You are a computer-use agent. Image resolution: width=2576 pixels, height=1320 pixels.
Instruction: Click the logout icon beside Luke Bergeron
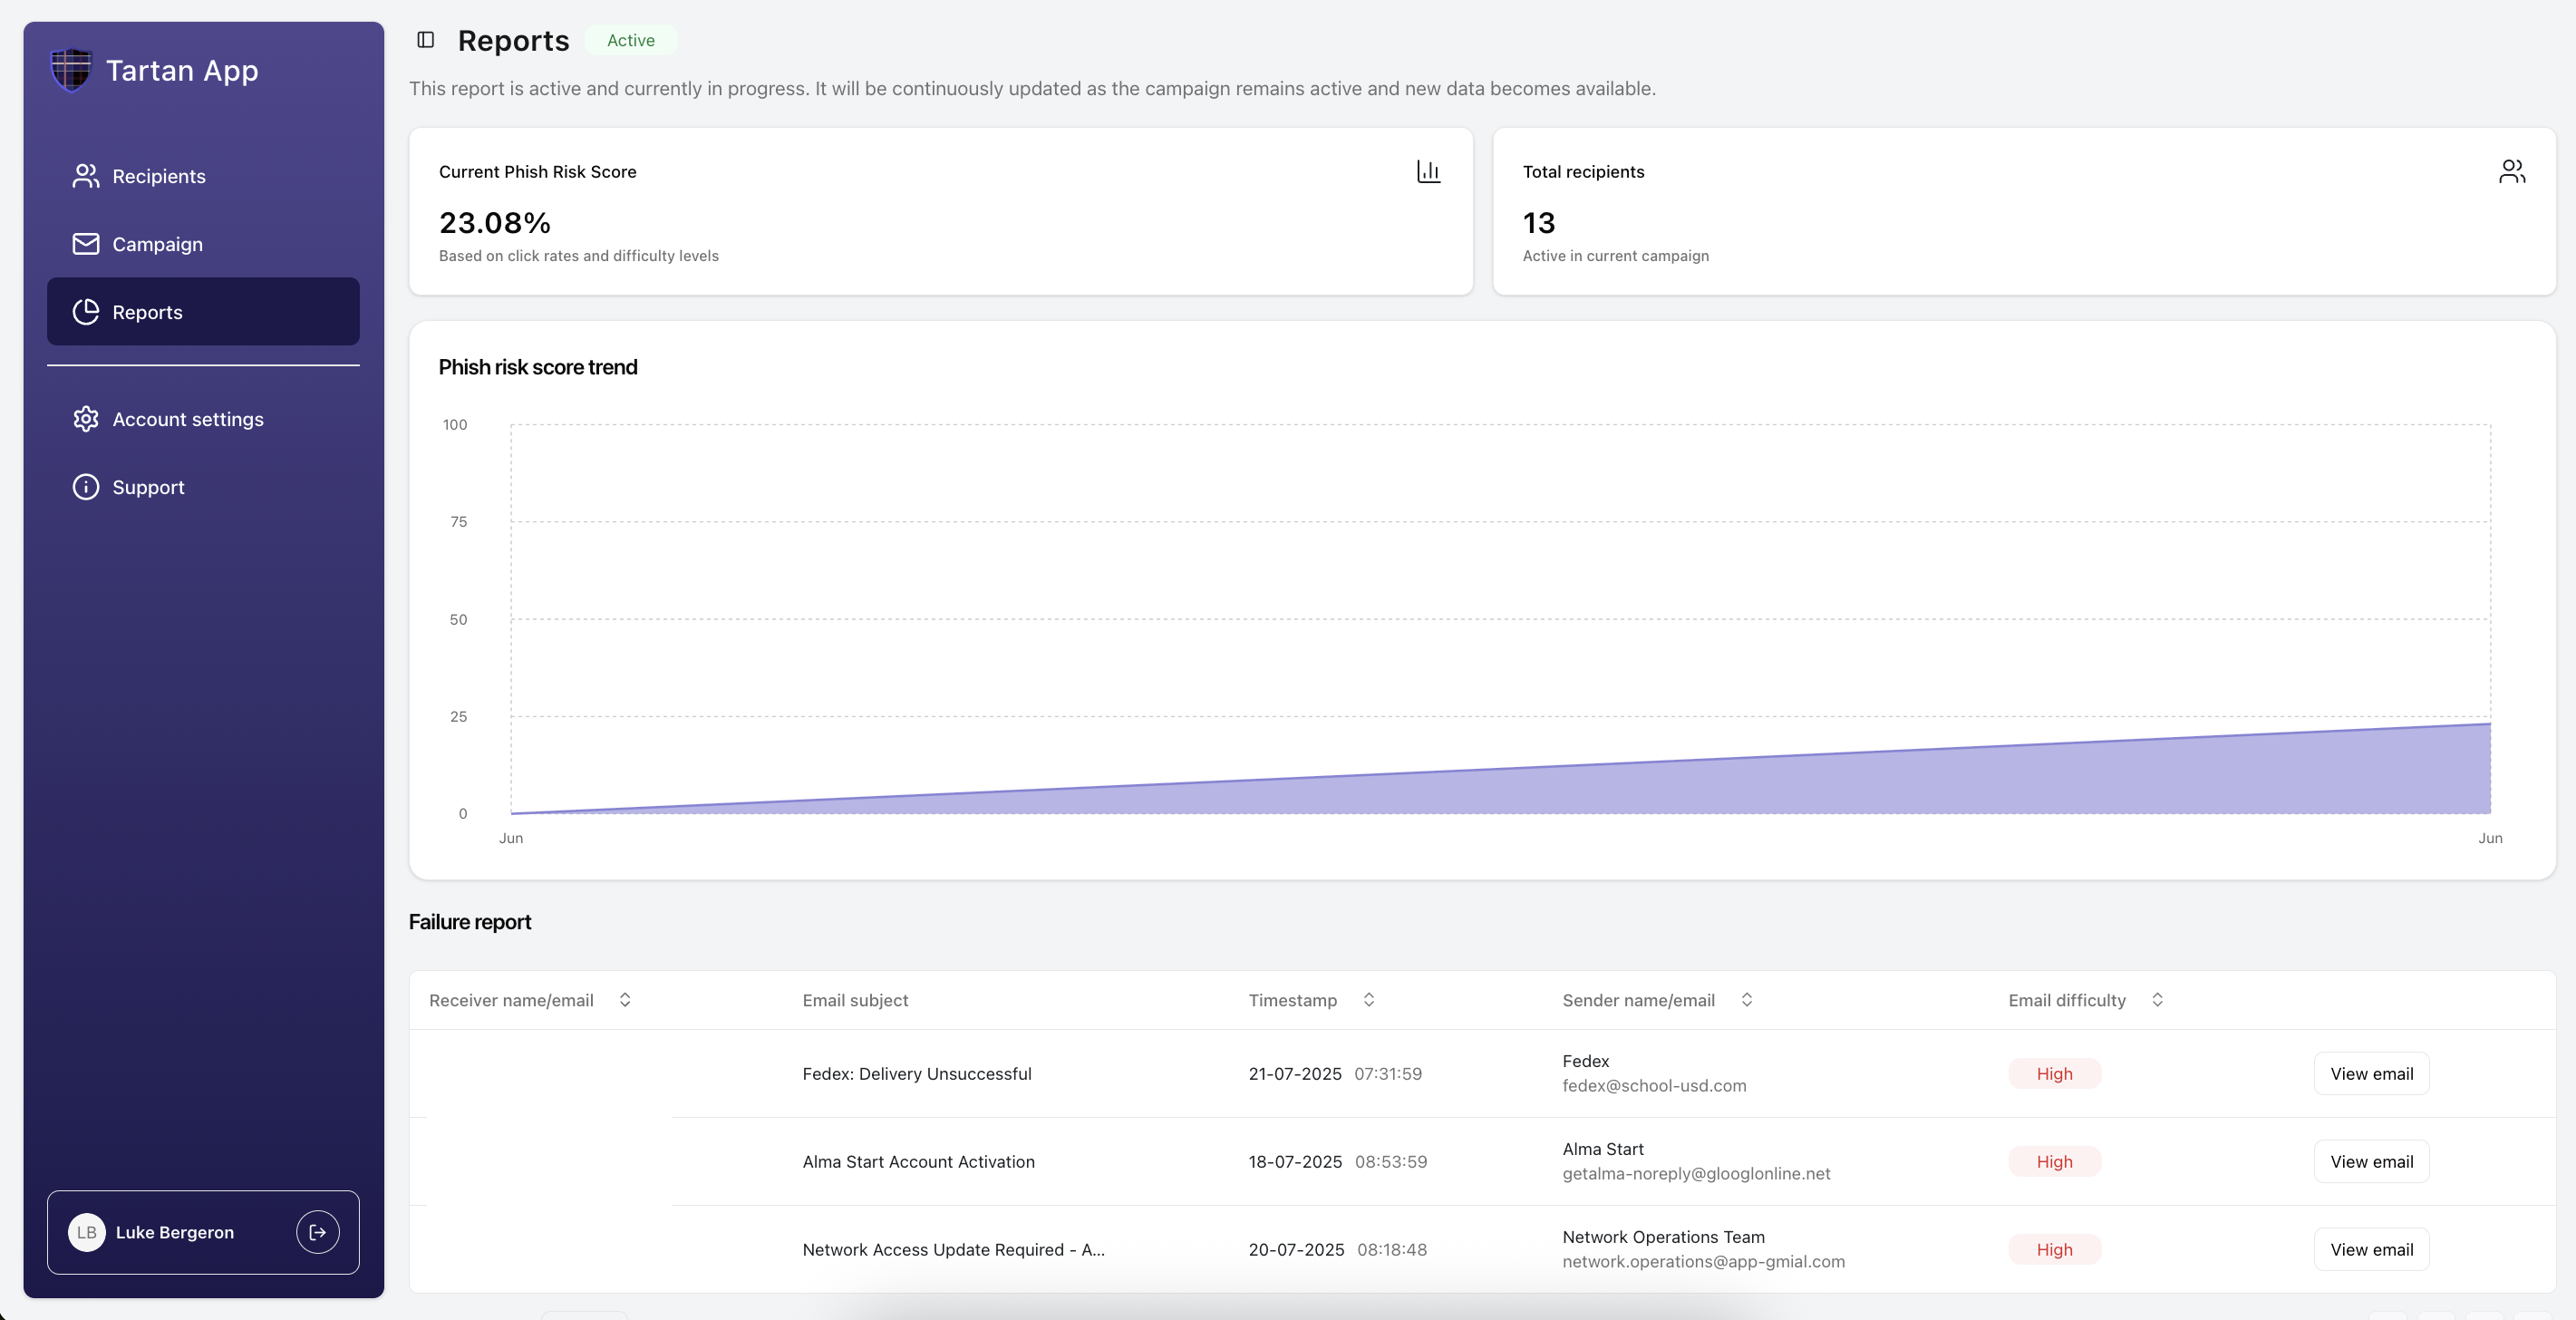click(317, 1232)
